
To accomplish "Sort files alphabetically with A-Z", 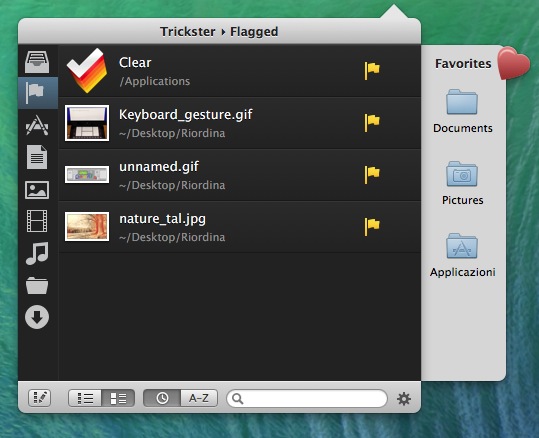I will pyautogui.click(x=199, y=398).
